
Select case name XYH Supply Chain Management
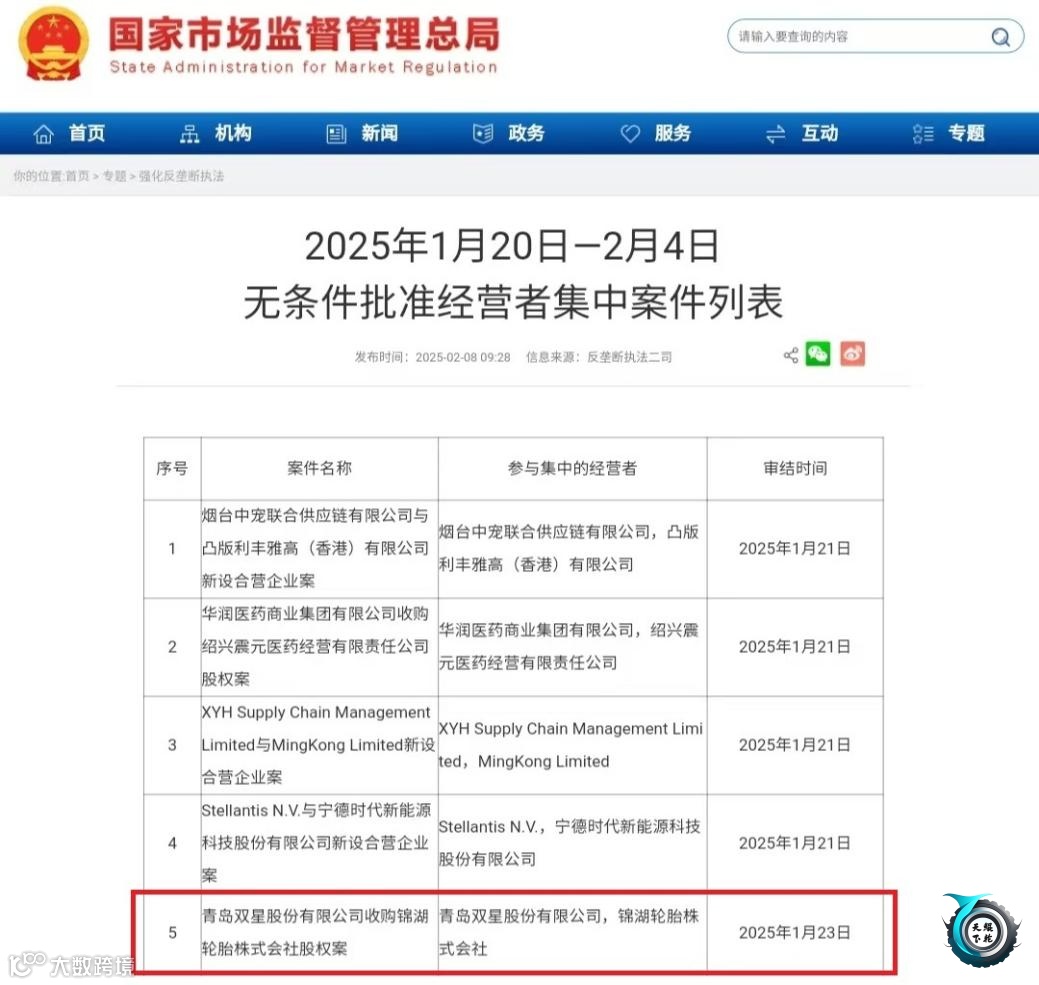click(317, 745)
